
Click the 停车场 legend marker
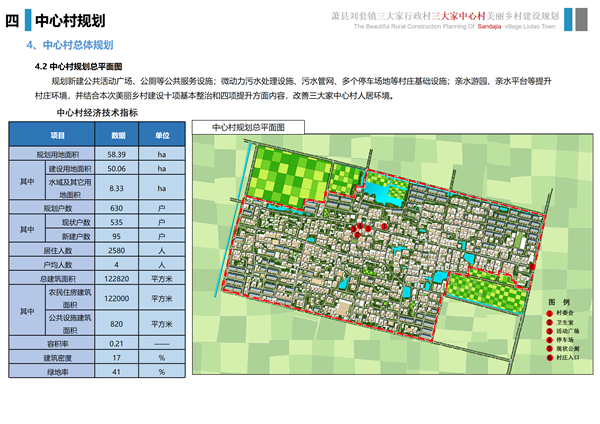tap(550, 340)
